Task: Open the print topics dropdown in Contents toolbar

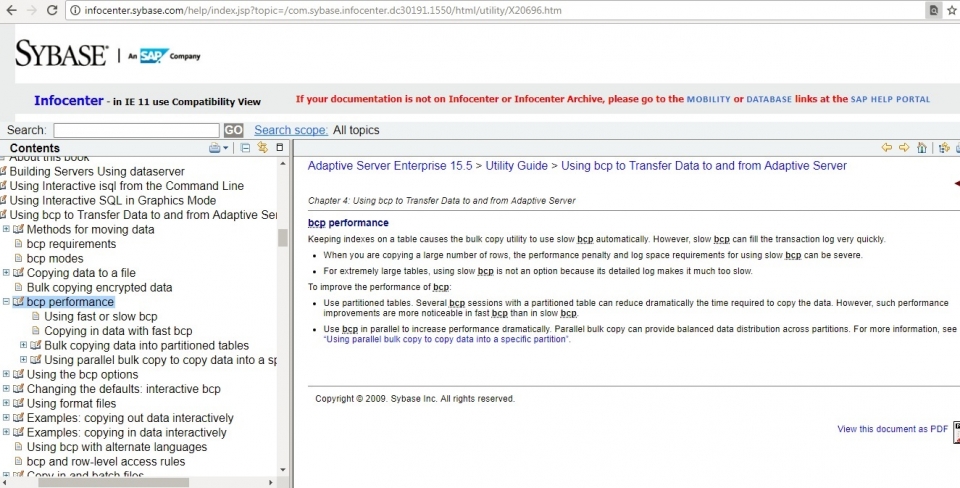Action: (x=225, y=148)
